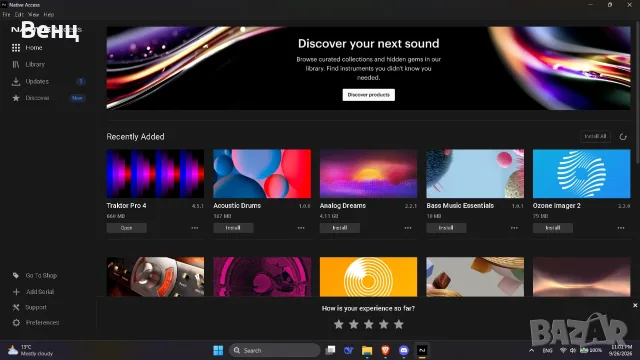
Task: Close the experience feedback bar
Action: click(635, 305)
